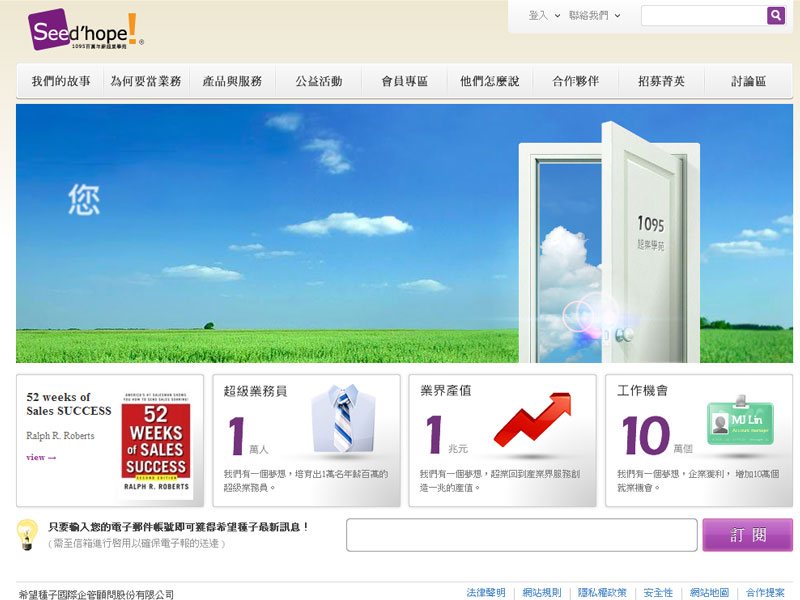The image size is (800, 600).
Task: Click the top search text box
Action: pyautogui.click(x=703, y=16)
